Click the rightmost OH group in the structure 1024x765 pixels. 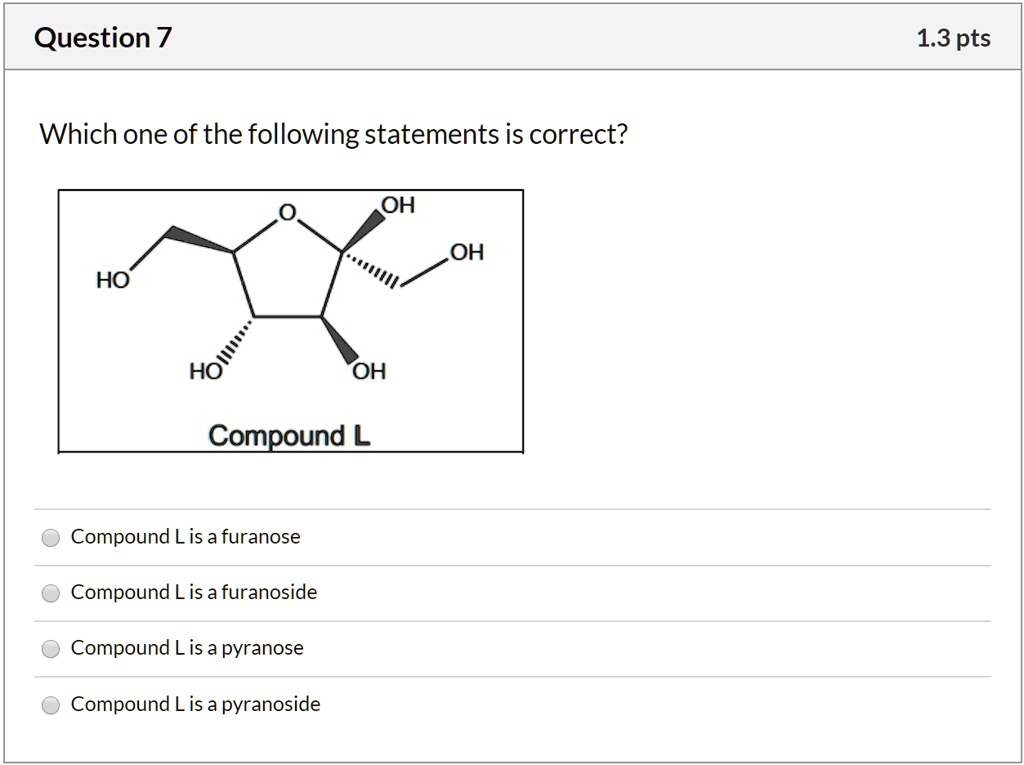point(464,253)
